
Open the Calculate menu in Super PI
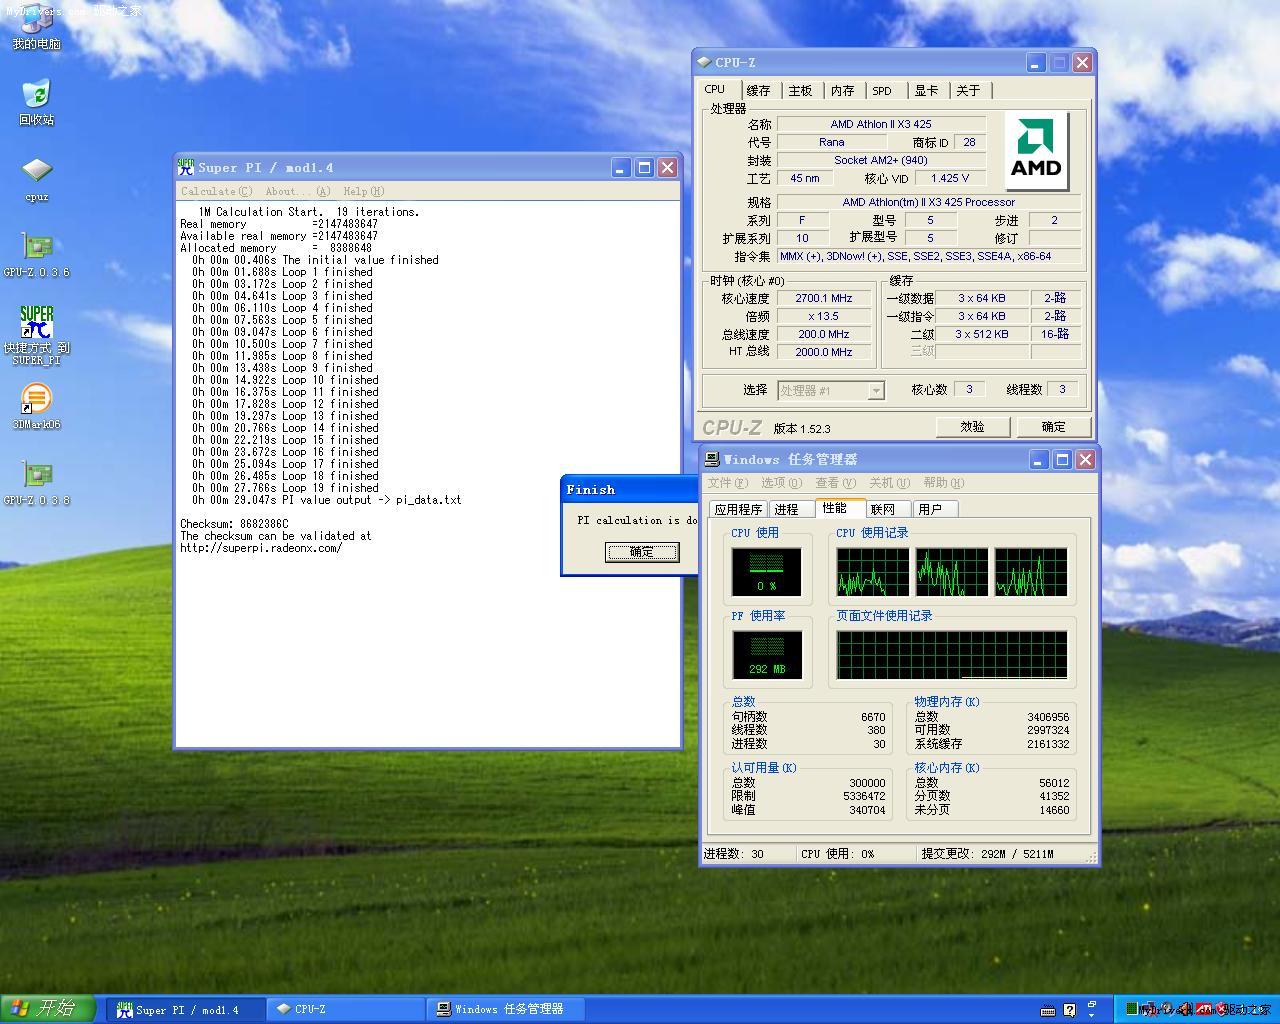[216, 191]
